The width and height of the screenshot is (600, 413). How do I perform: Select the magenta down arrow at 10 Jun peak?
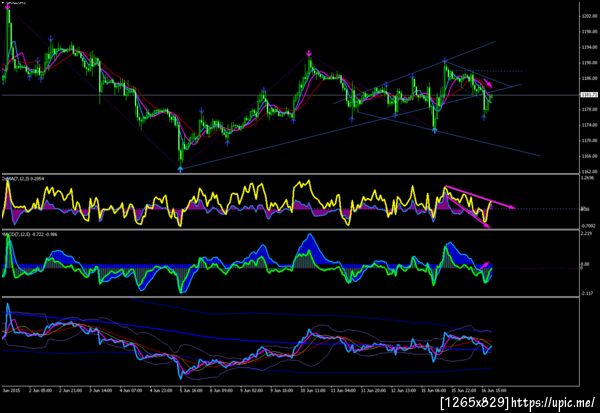click(309, 53)
